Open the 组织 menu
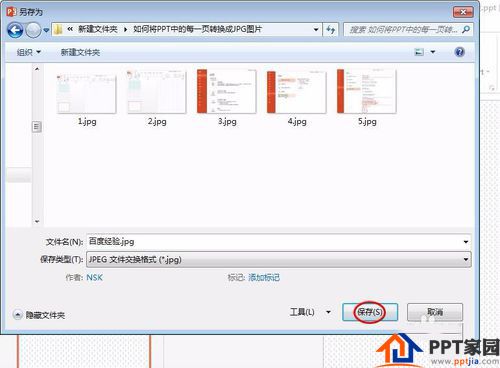500x368 pixels. [29, 52]
